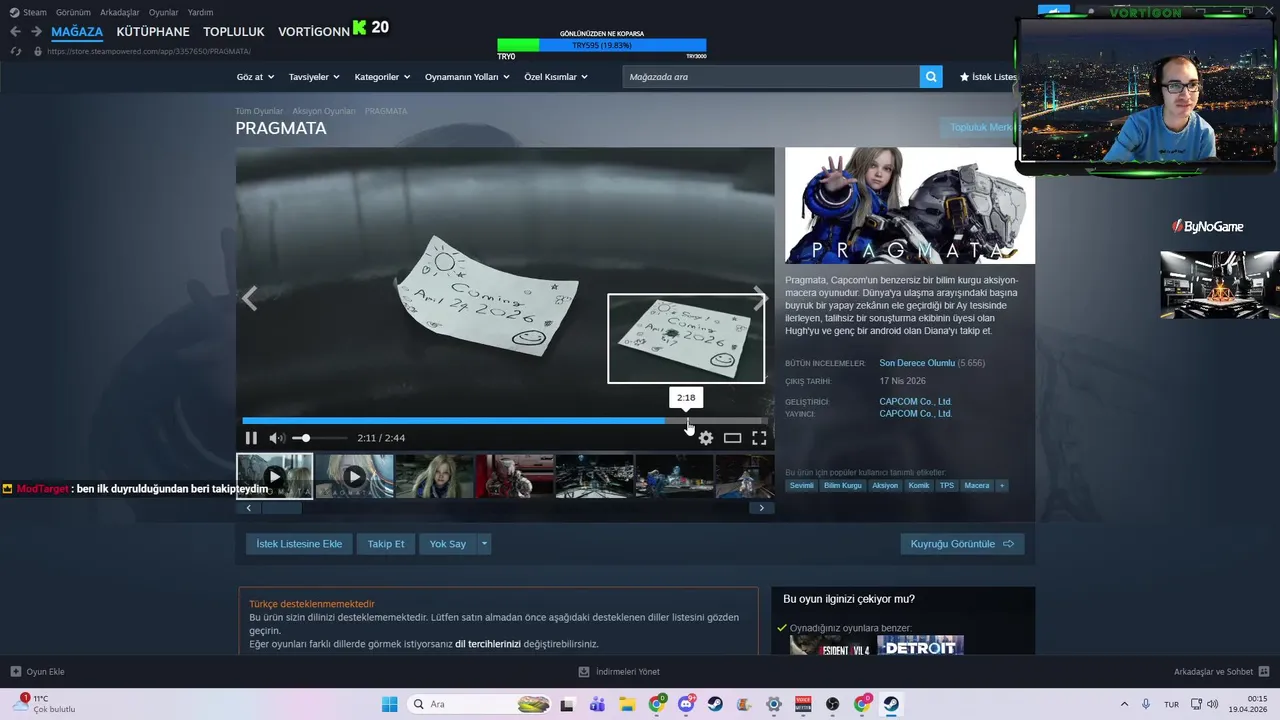
Task: Open the Görünüm menu
Action: click(73, 12)
